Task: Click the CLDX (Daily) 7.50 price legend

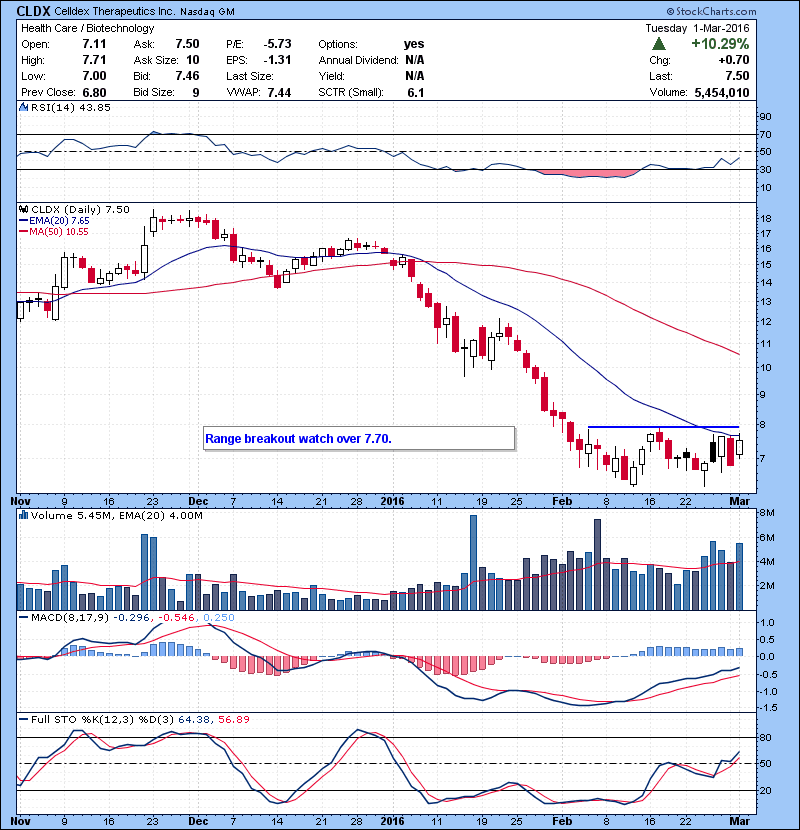Action: (x=80, y=210)
